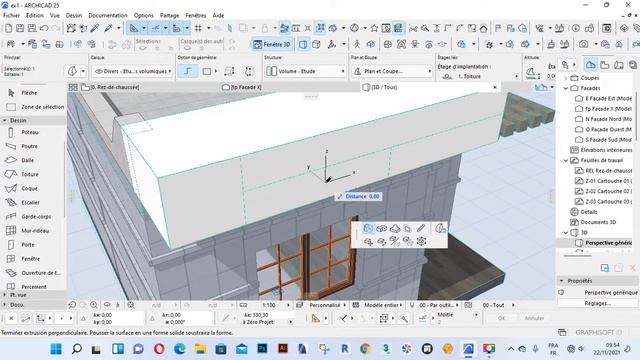Pick the Ouverture de toit tool
Viewport: 640px width, 360px height.
pos(33,273)
